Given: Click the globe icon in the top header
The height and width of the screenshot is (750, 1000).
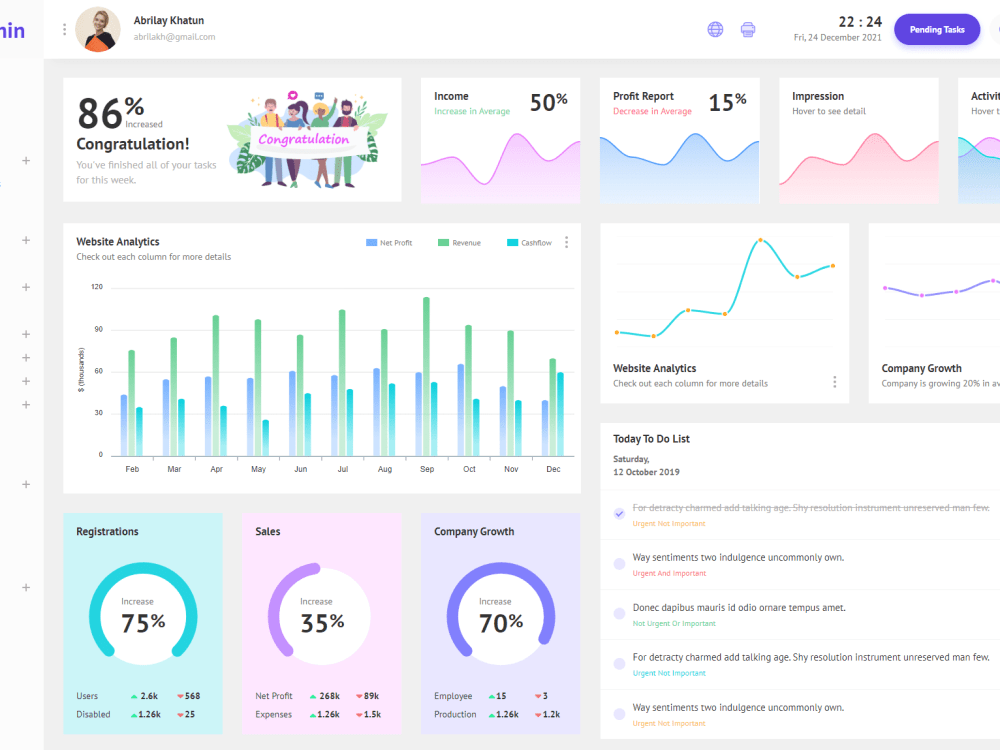Looking at the screenshot, I should 715,29.
